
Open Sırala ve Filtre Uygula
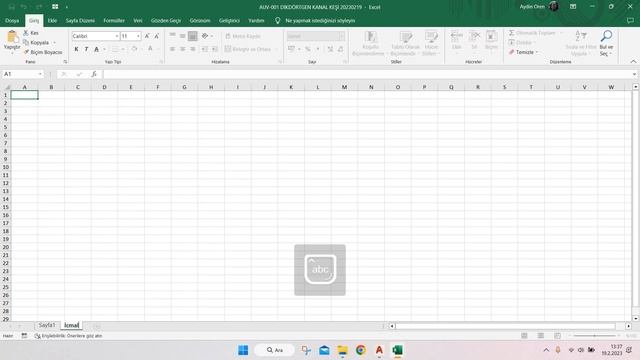coord(581,43)
